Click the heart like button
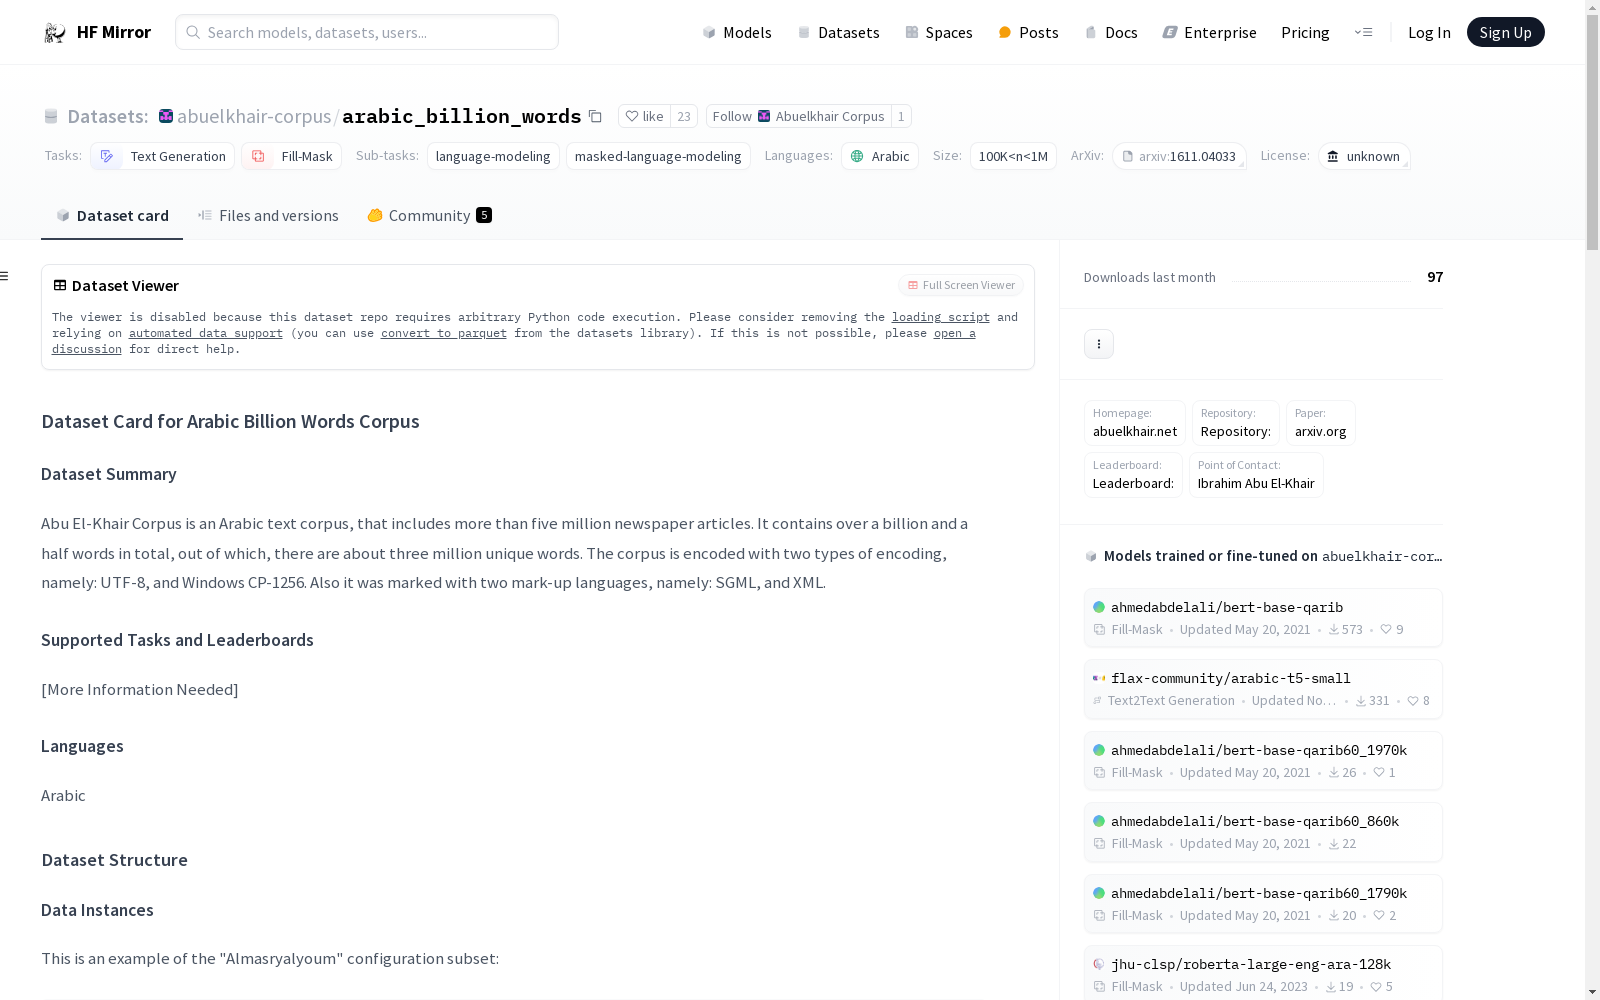The height and width of the screenshot is (1000, 1600). pos(644,116)
